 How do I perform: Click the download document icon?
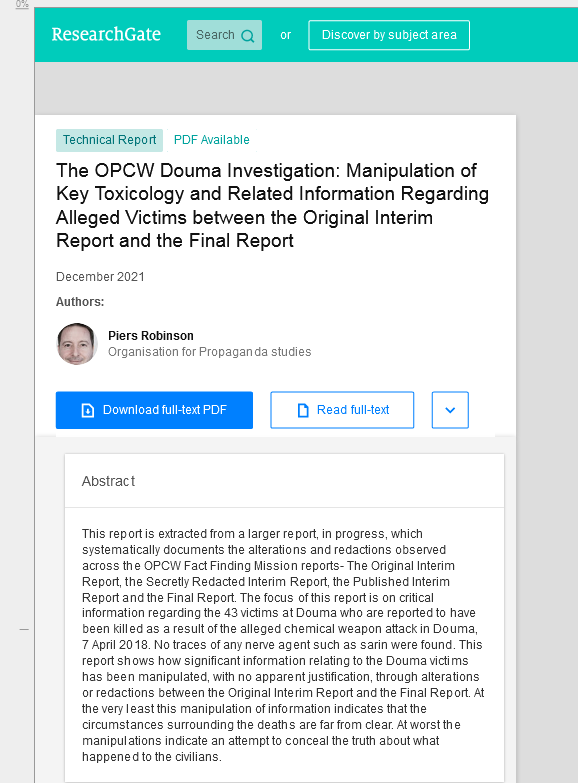pyautogui.click(x=87, y=410)
